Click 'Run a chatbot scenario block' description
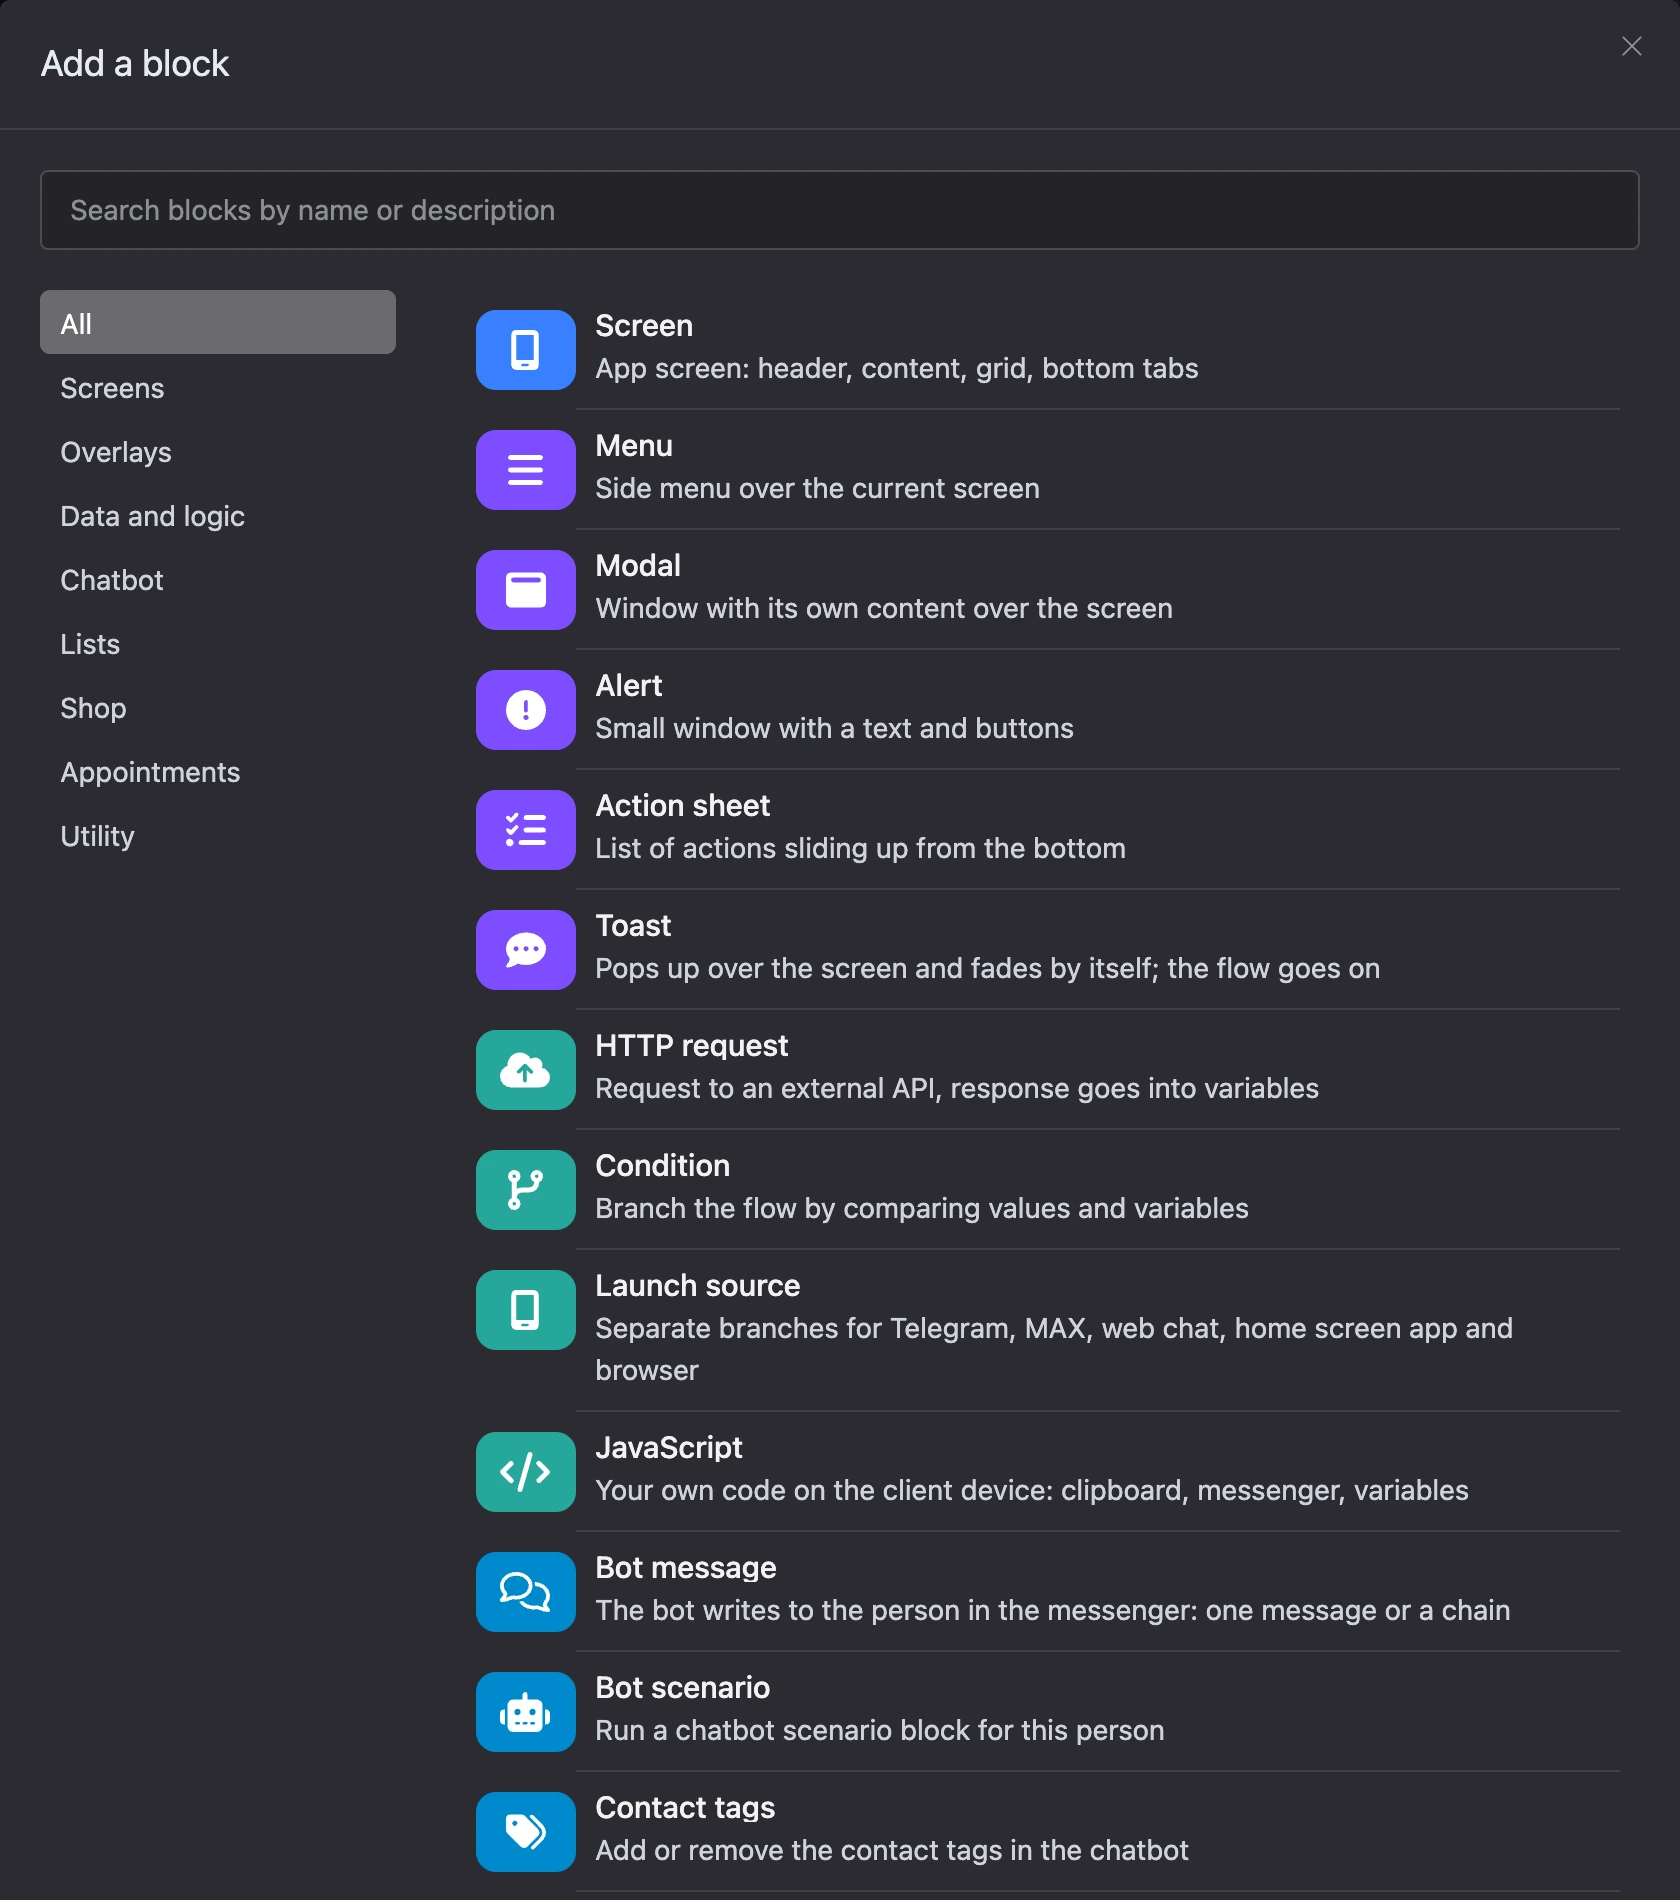1680x1900 pixels. pyautogui.click(x=880, y=1731)
